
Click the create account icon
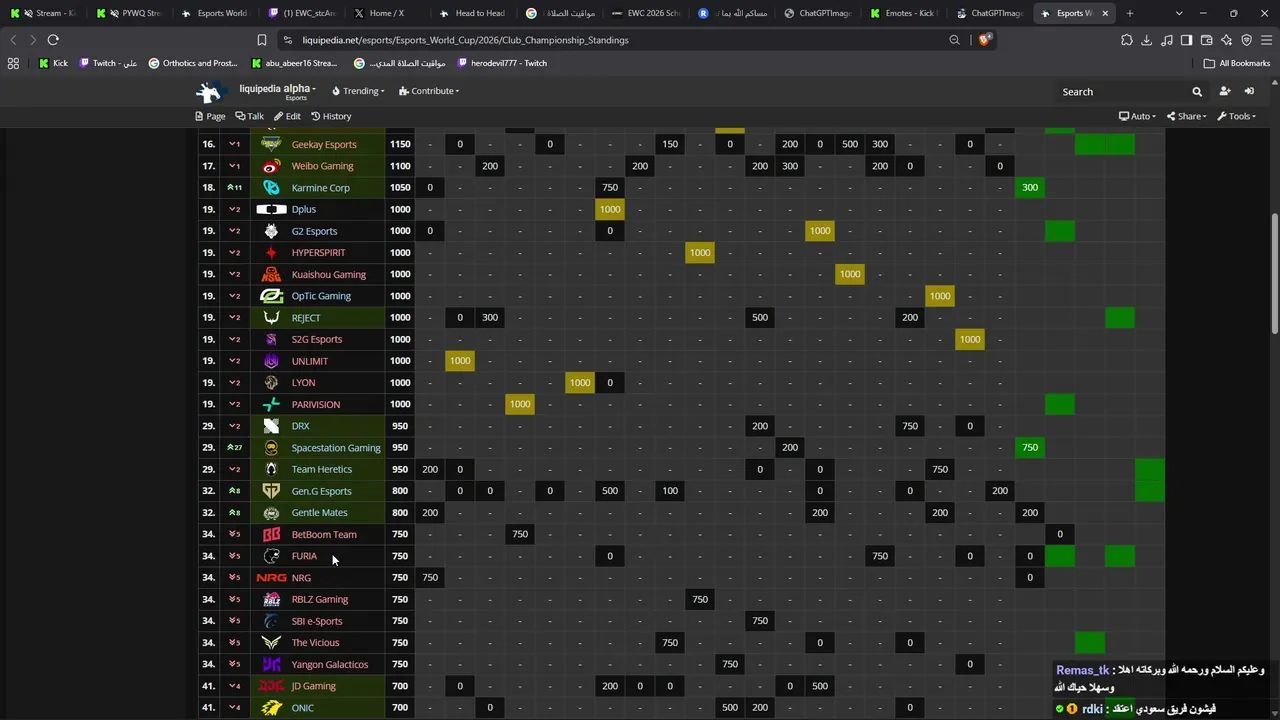1225,91
